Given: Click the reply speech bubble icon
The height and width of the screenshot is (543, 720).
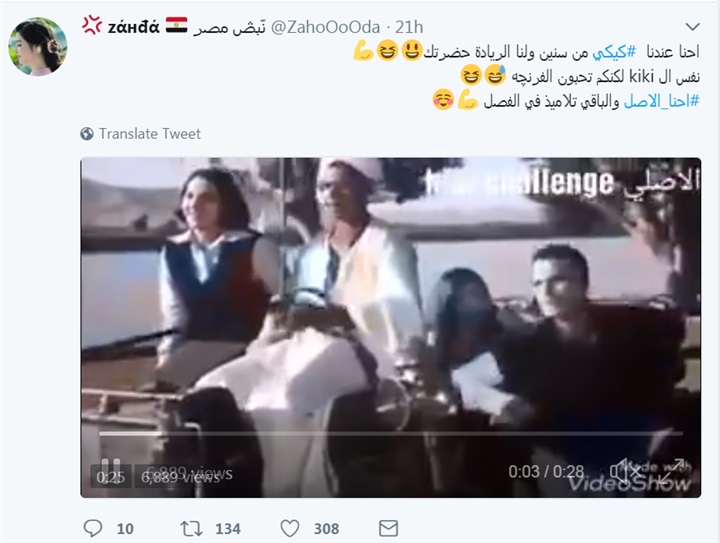Looking at the screenshot, I should pos(93,528).
